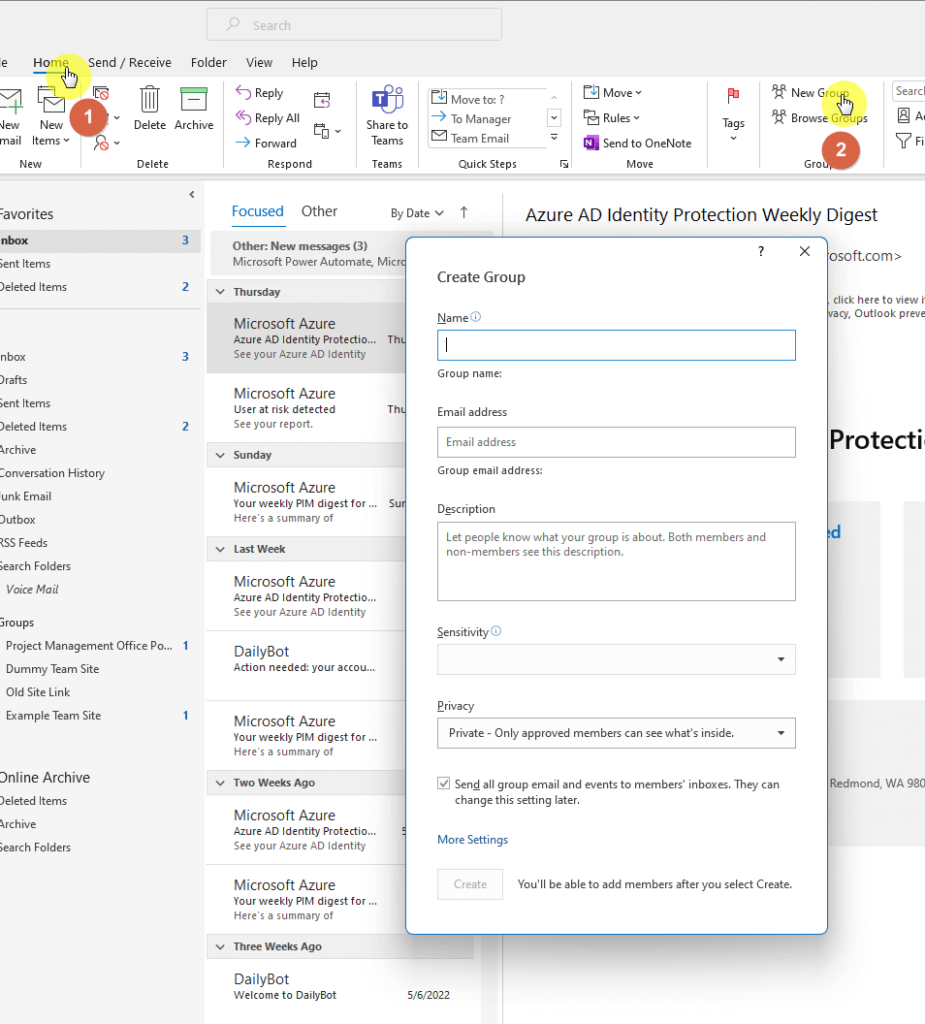The image size is (925, 1024).
Task: Open the Quick Steps dialog launcher
Action: 564,164
